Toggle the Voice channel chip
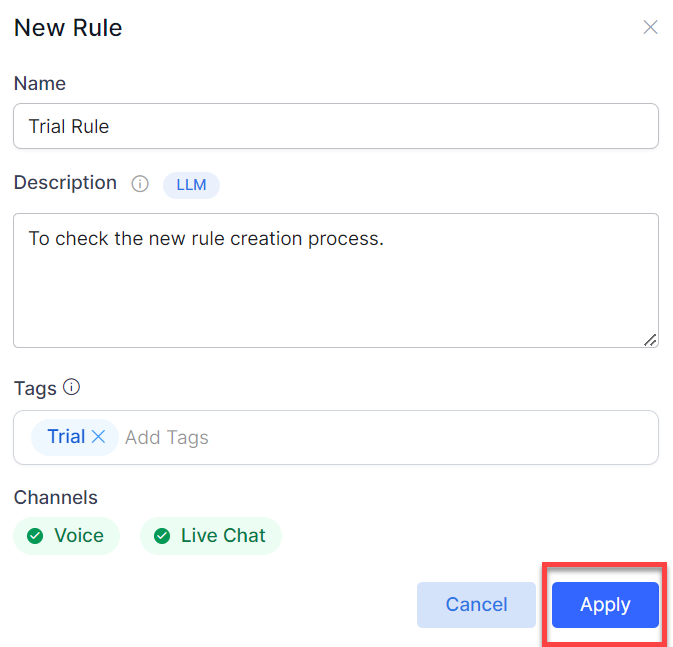Image resolution: width=673 pixels, height=647 pixels. point(67,536)
